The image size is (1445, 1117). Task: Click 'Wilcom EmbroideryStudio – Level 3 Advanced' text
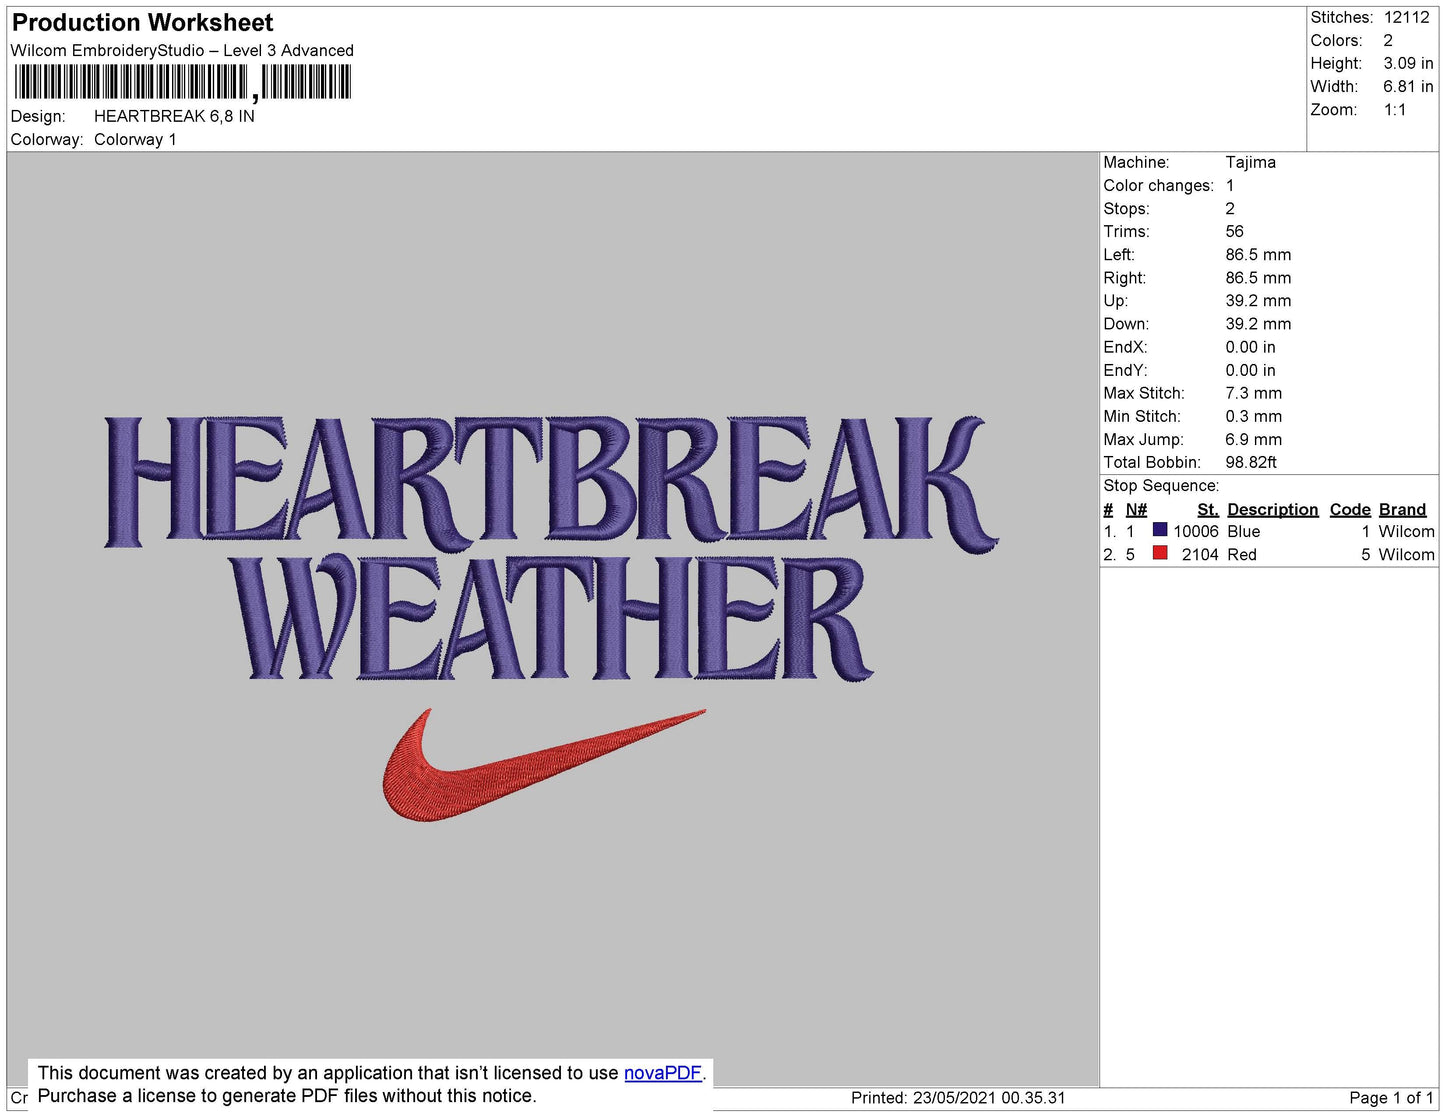[182, 50]
